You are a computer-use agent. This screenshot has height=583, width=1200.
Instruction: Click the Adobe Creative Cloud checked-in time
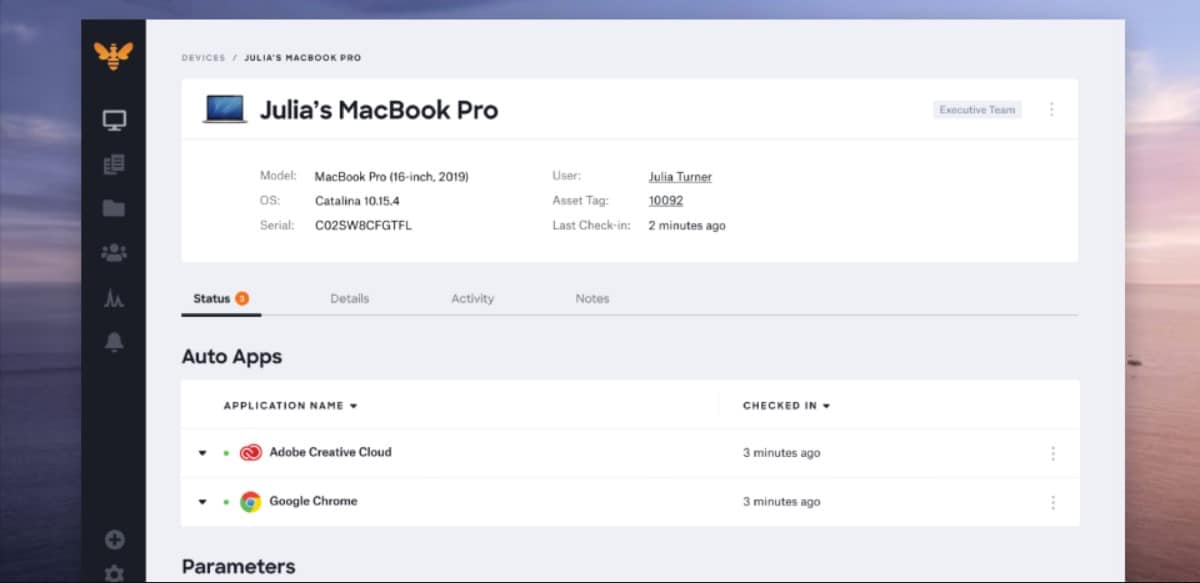click(781, 453)
